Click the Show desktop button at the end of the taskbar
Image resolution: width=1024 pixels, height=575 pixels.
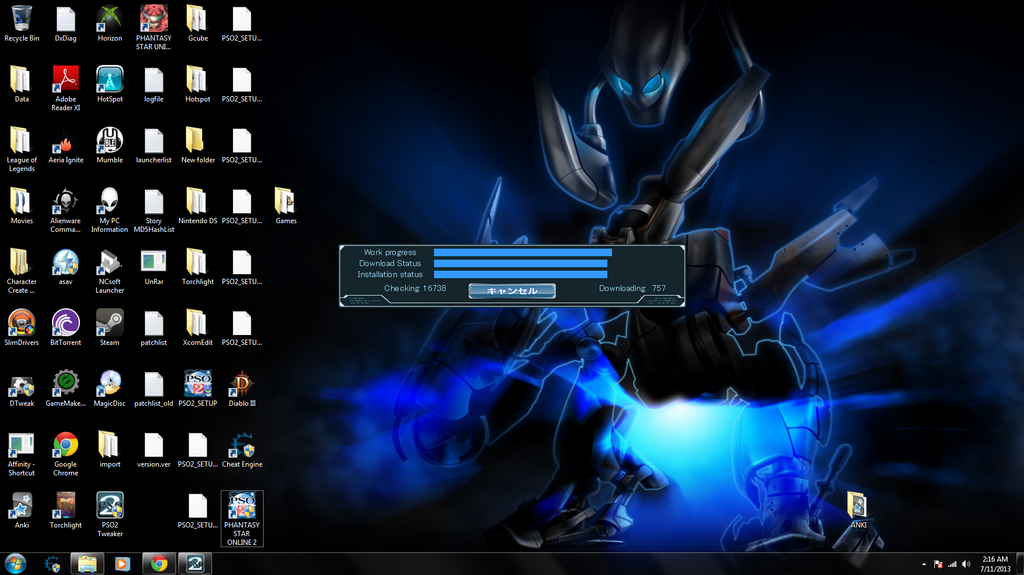(1019, 564)
